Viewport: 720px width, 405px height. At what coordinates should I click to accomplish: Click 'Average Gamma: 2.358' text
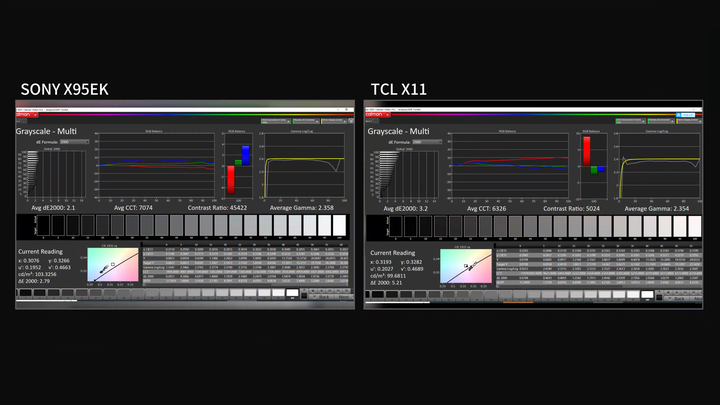[x=301, y=208]
